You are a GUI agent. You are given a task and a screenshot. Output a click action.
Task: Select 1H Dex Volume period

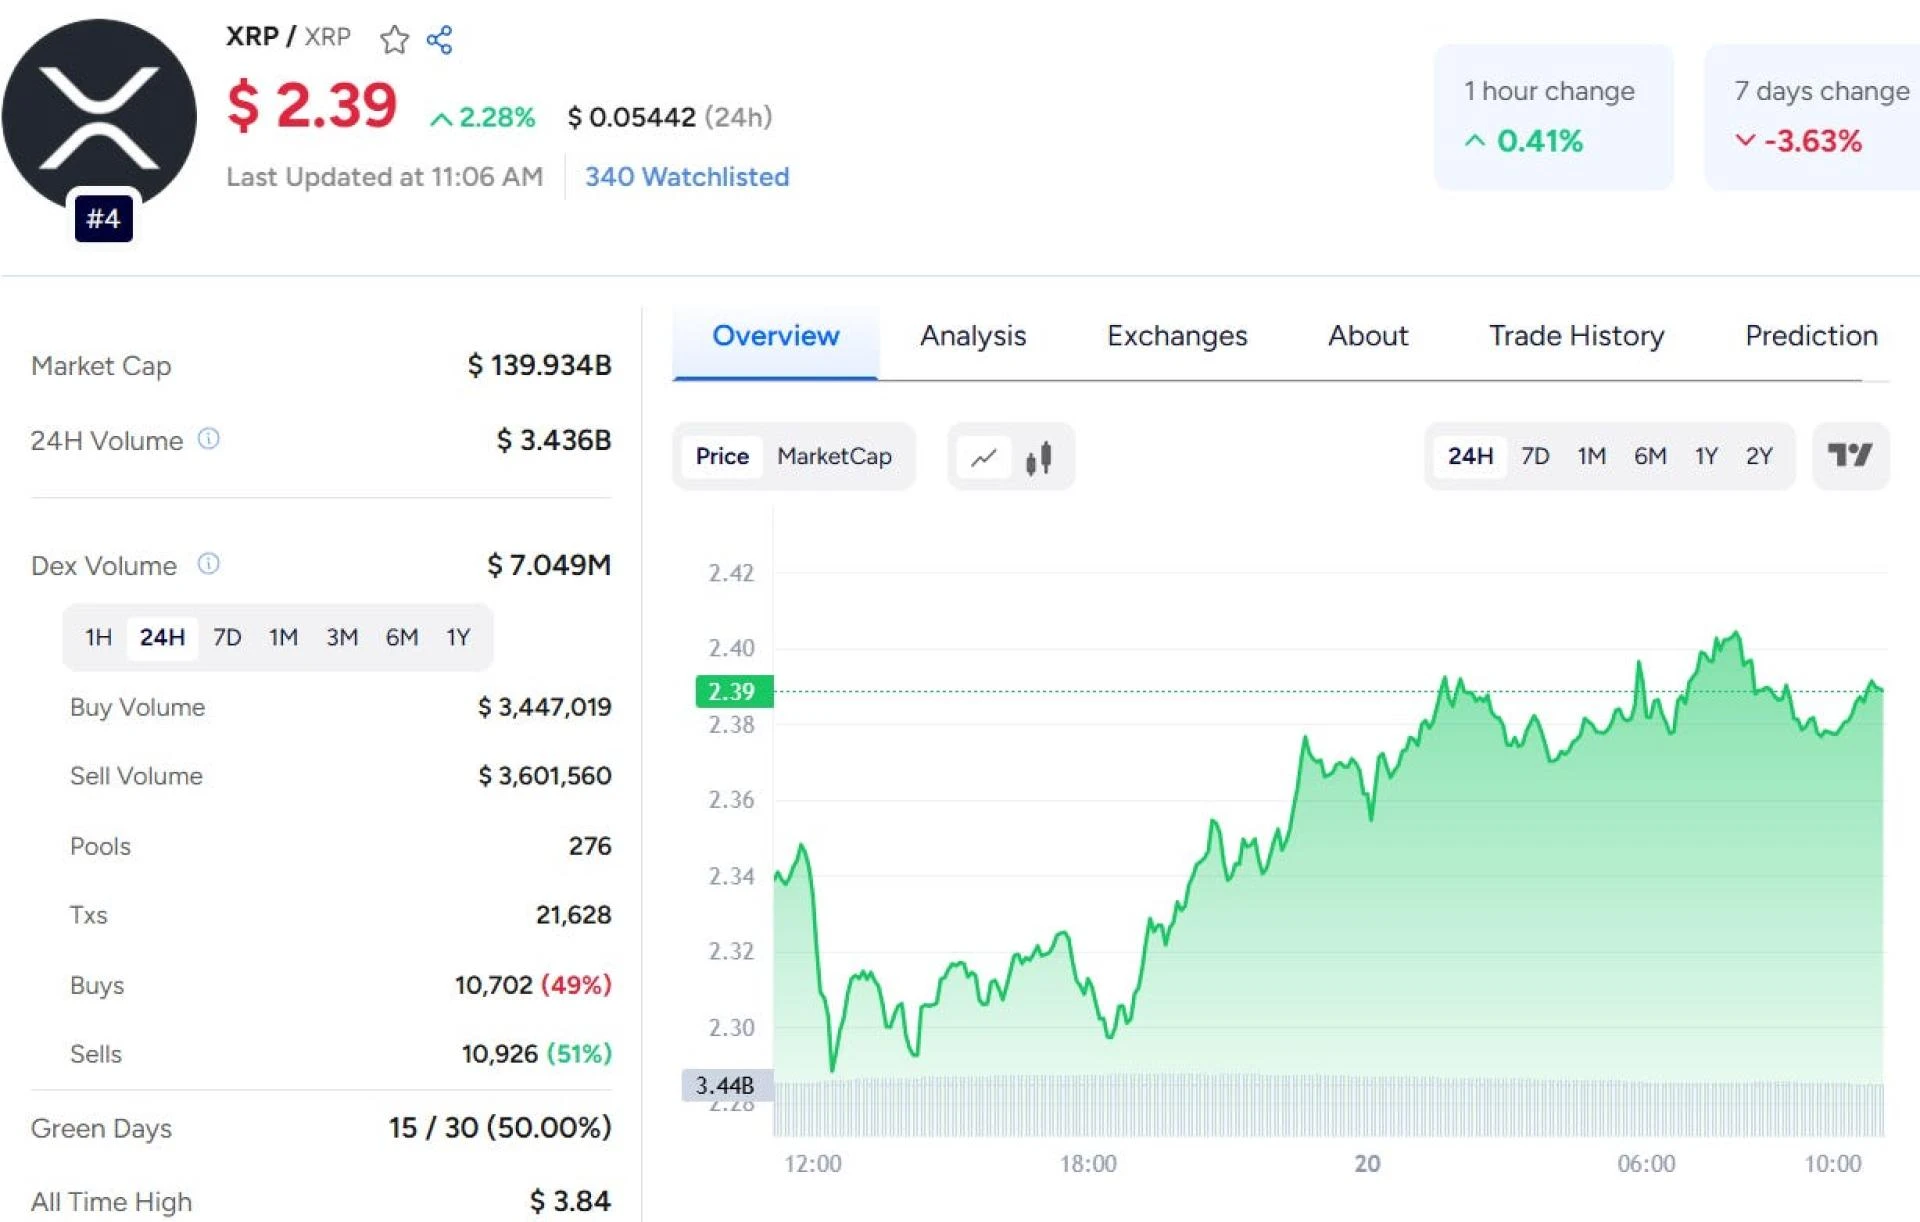[98, 637]
